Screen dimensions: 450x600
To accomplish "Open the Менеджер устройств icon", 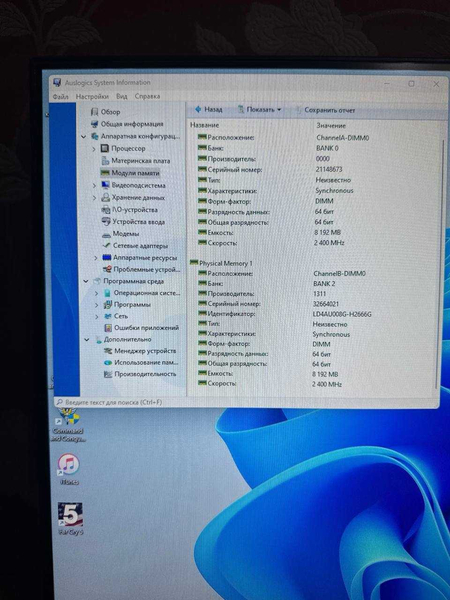I will [x=108, y=351].
